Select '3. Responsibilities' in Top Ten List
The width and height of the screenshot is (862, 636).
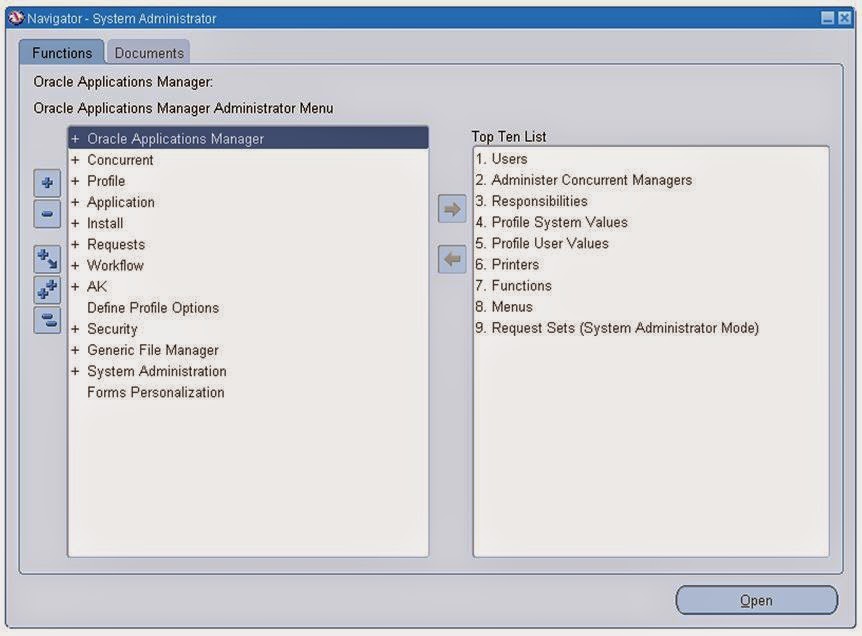[532, 201]
